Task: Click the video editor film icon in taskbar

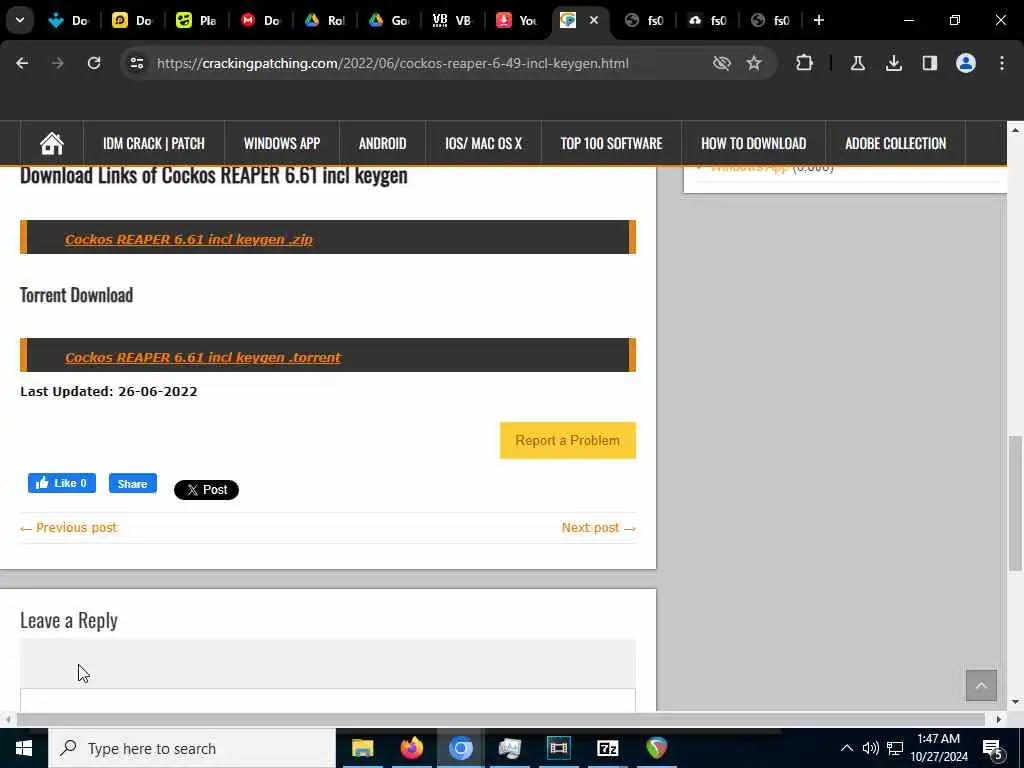Action: coord(558,748)
